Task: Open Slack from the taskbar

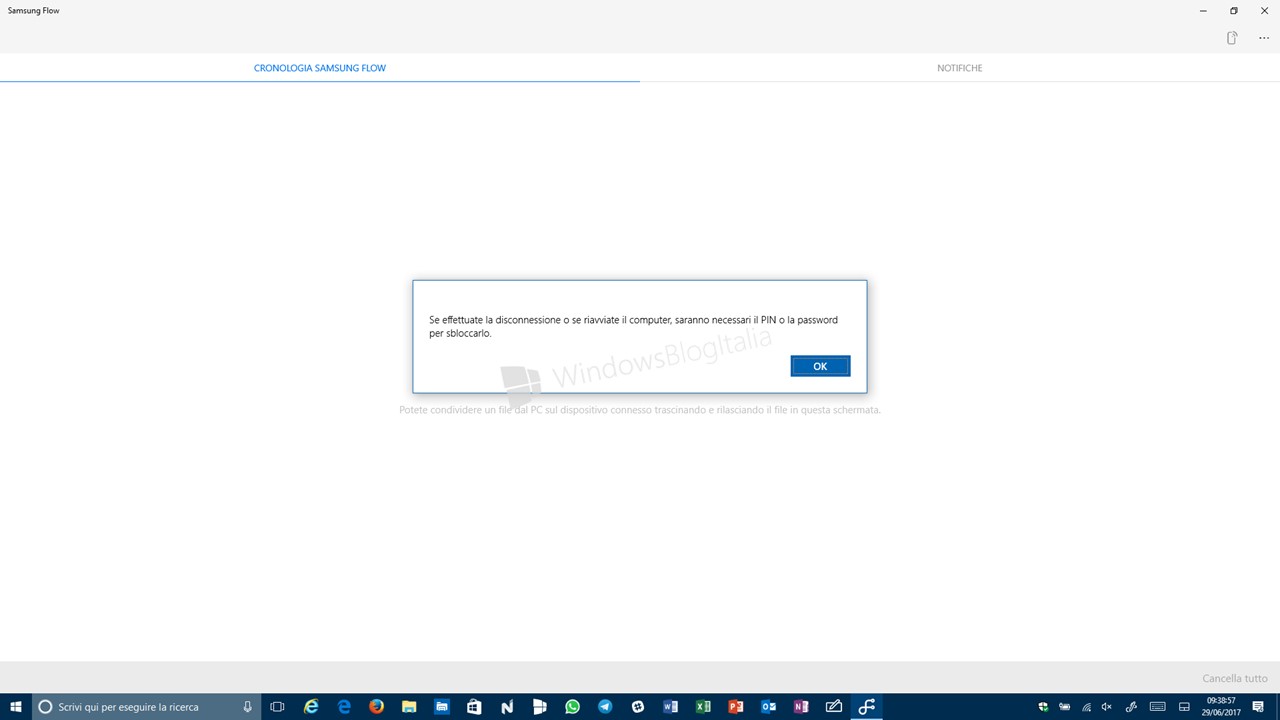Action: pyautogui.click(x=638, y=707)
